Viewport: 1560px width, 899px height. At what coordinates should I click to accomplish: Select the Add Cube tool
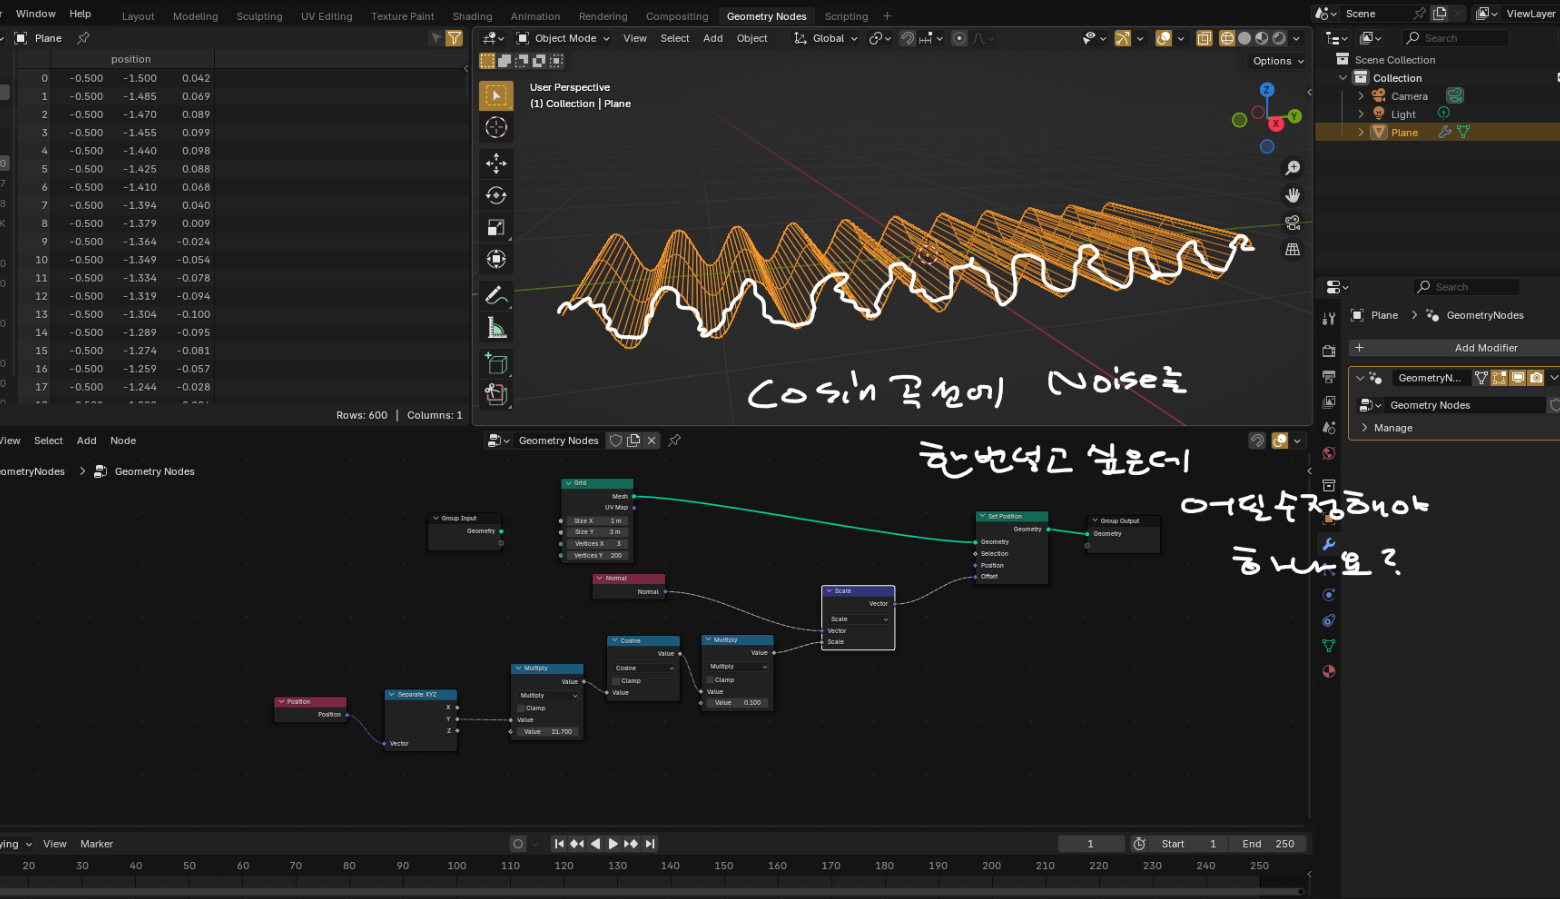pyautogui.click(x=496, y=364)
